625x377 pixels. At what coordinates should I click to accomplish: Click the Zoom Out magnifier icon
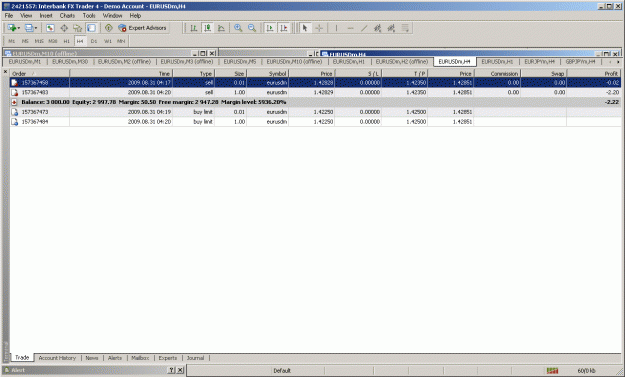coord(252,28)
